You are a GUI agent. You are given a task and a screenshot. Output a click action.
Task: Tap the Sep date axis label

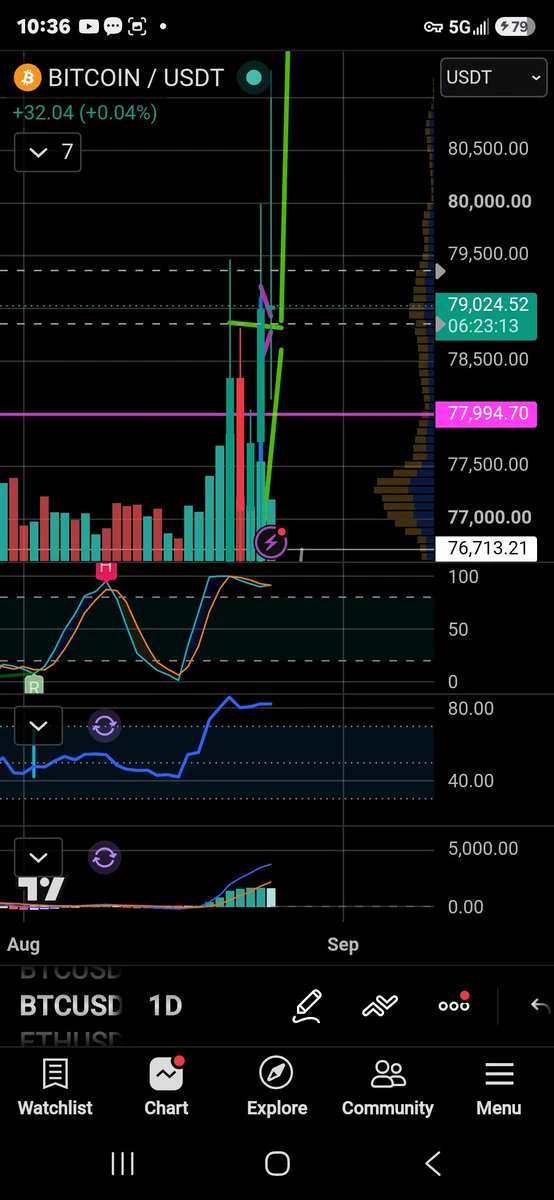coord(343,944)
